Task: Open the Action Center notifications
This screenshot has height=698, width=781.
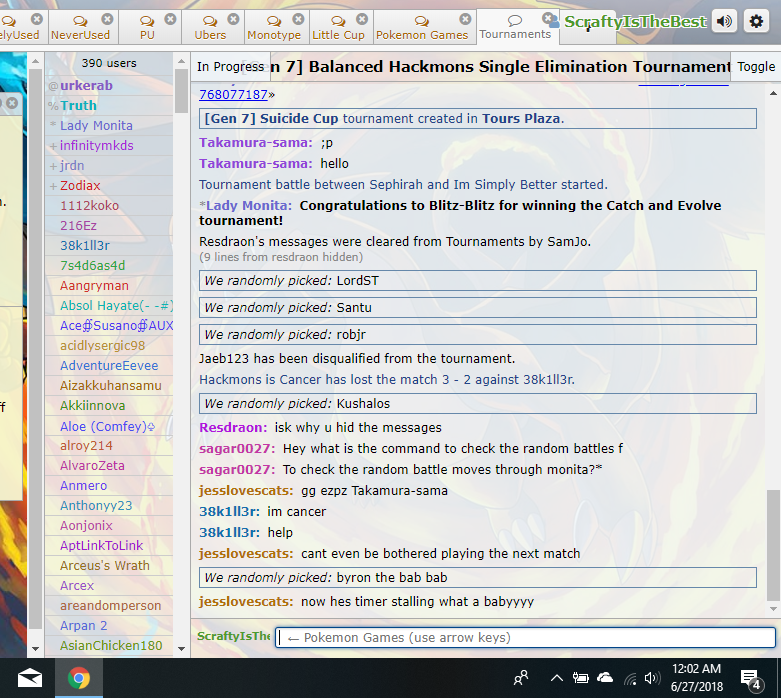Action: point(751,679)
